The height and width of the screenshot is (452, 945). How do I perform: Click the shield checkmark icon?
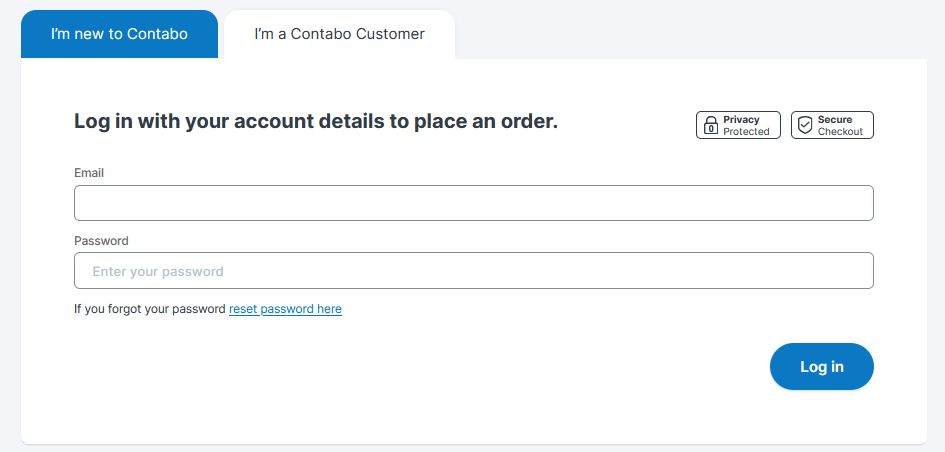(805, 126)
